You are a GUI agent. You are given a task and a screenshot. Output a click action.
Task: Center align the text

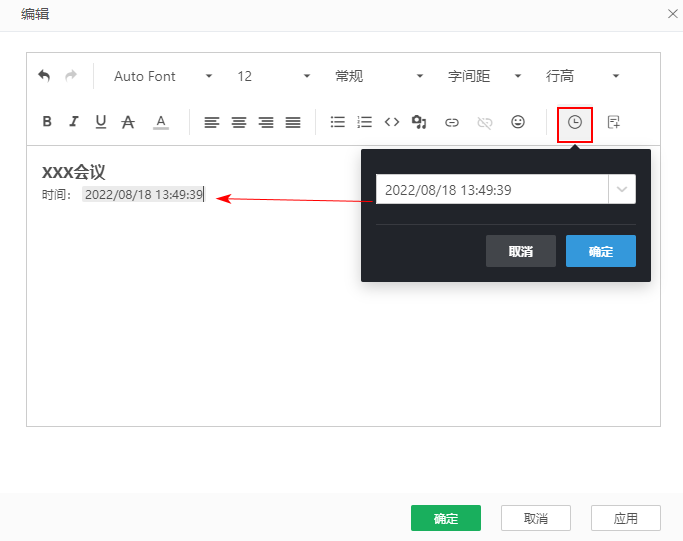click(x=239, y=122)
